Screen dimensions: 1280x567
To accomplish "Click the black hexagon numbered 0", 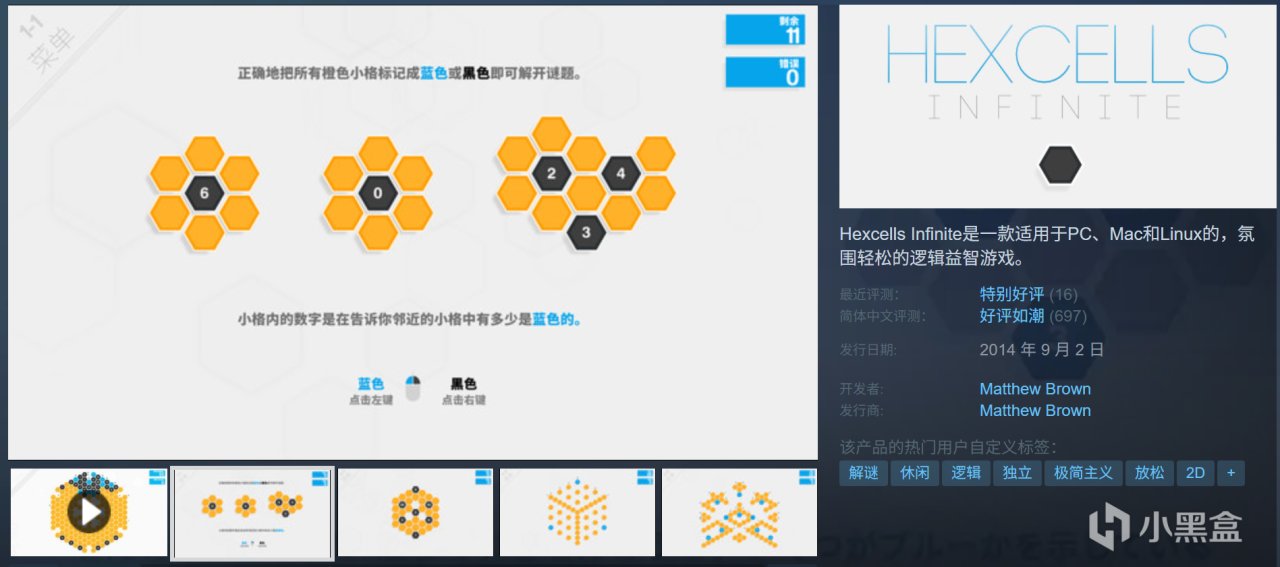I will coord(378,193).
